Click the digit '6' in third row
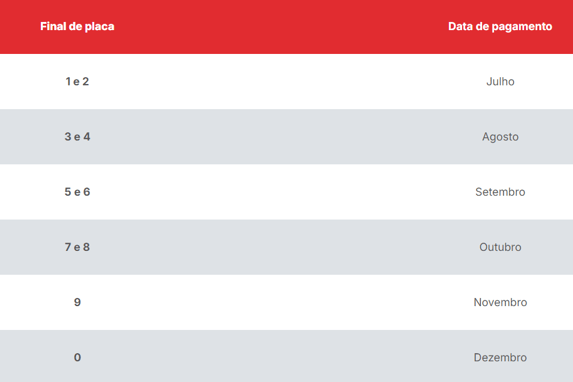 (x=86, y=192)
